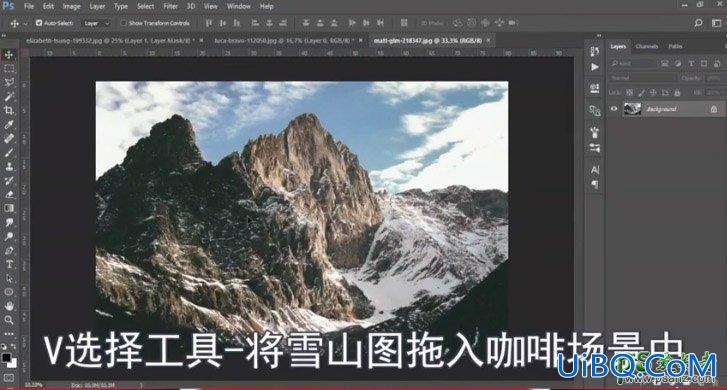Hide the Background layer eye icon
Image resolution: width=727 pixels, height=390 pixels.
614,109
